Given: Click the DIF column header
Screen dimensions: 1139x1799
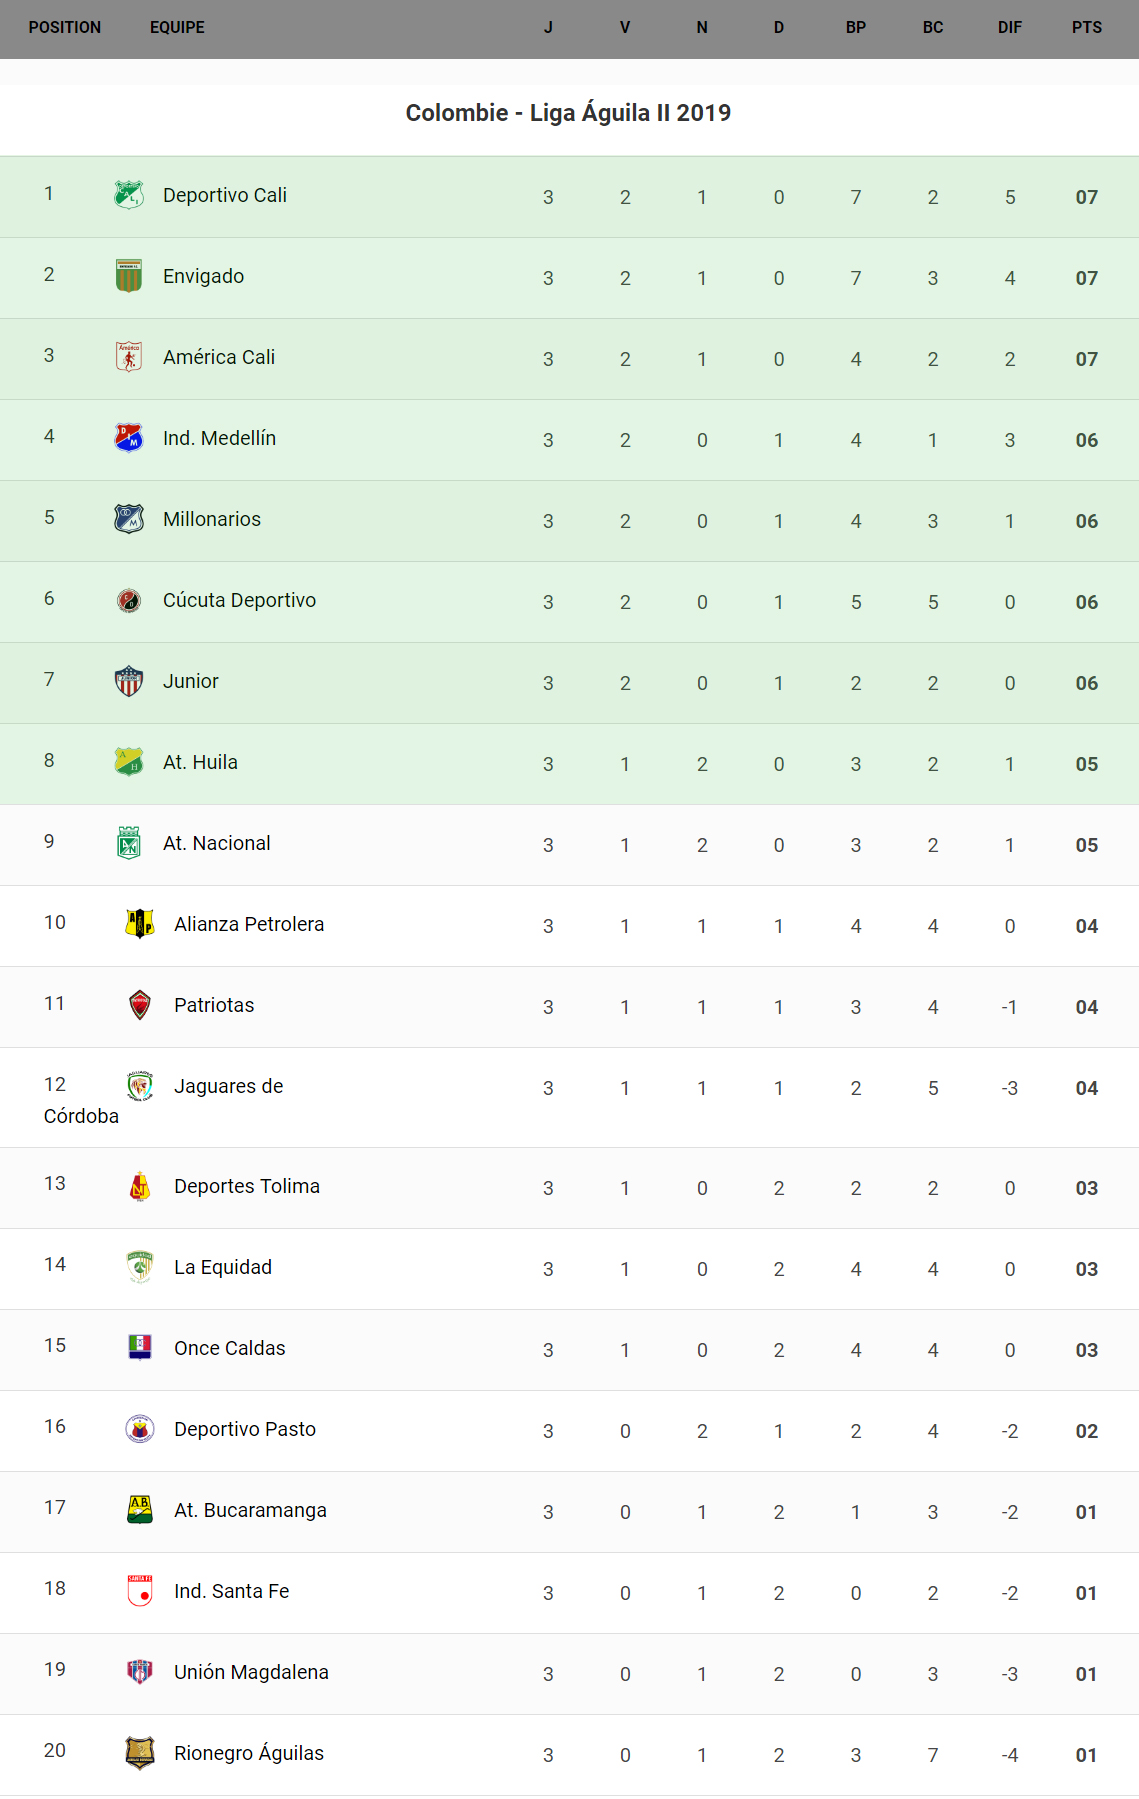Looking at the screenshot, I should (1009, 28).
